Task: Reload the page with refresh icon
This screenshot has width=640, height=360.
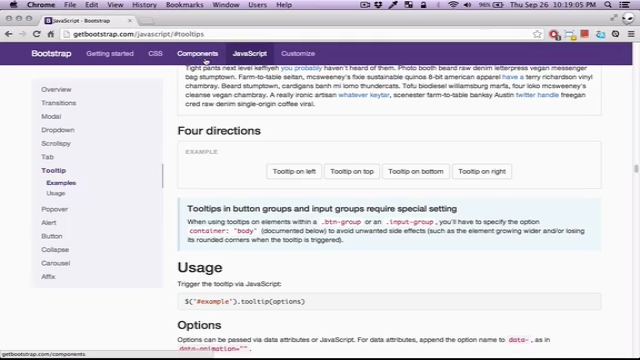Action: click(37, 34)
